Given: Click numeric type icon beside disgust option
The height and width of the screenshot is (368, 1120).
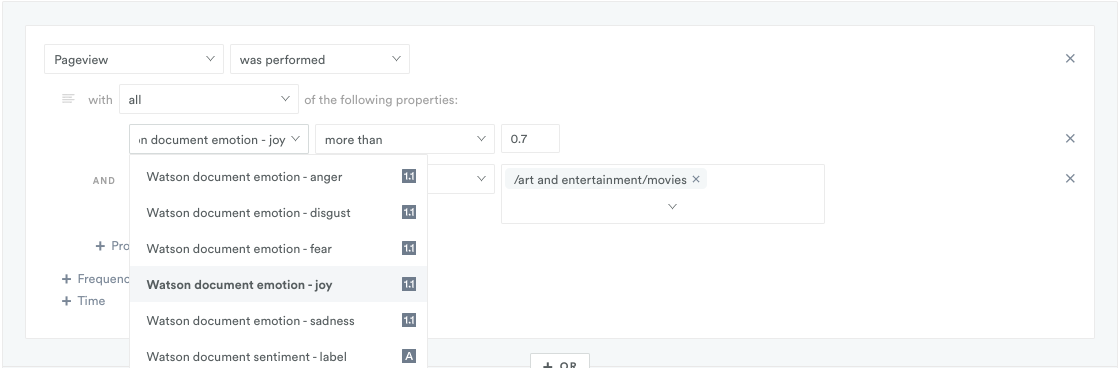Looking at the screenshot, I should (x=409, y=212).
